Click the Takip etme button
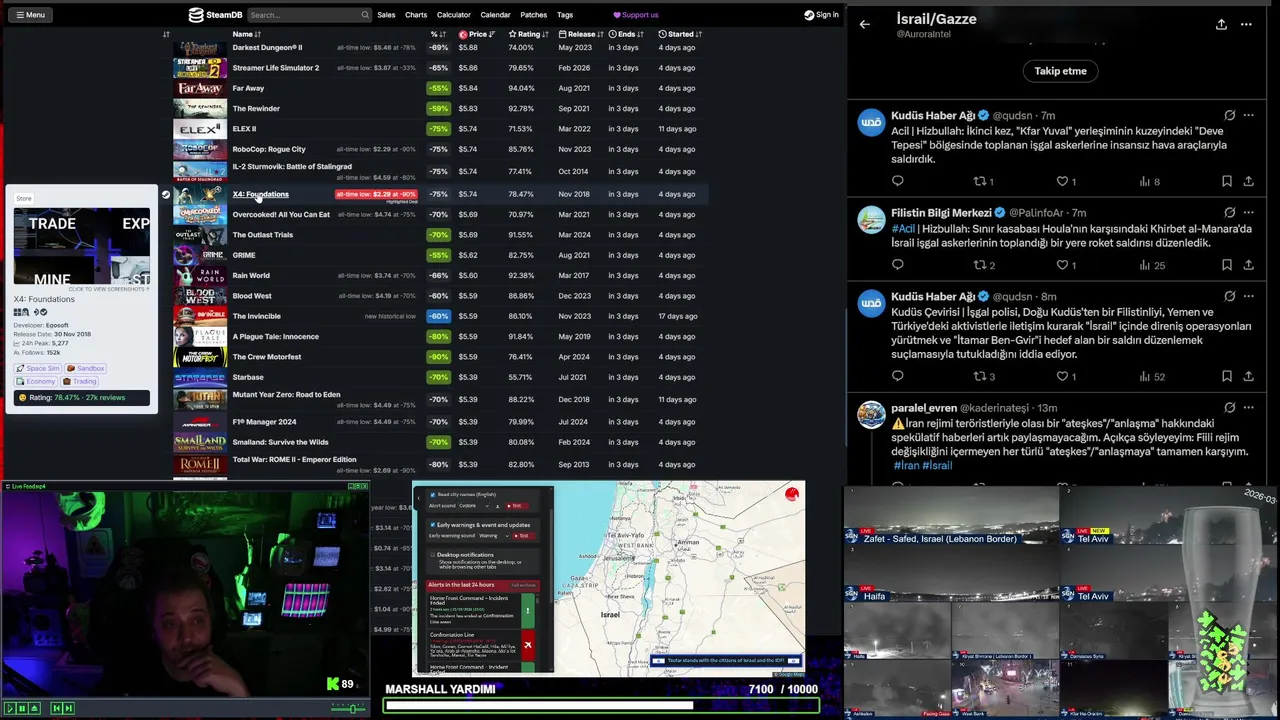The image size is (1280, 720). (1060, 71)
